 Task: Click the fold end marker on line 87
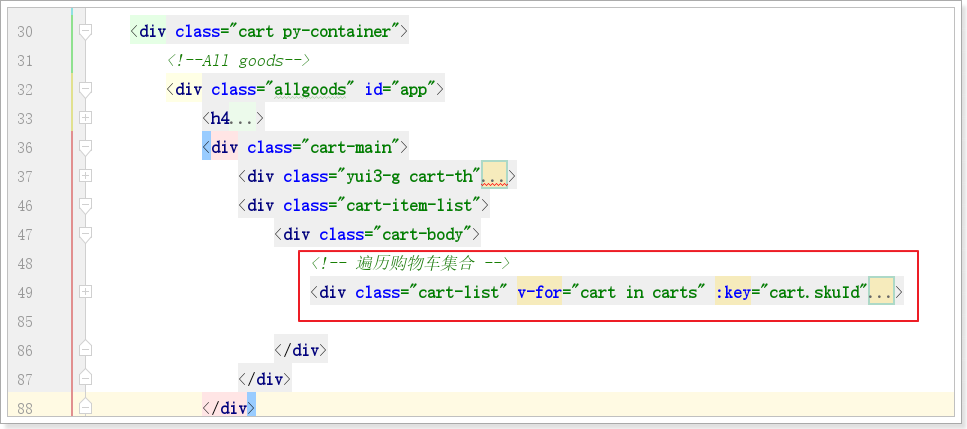pyautogui.click(x=85, y=379)
